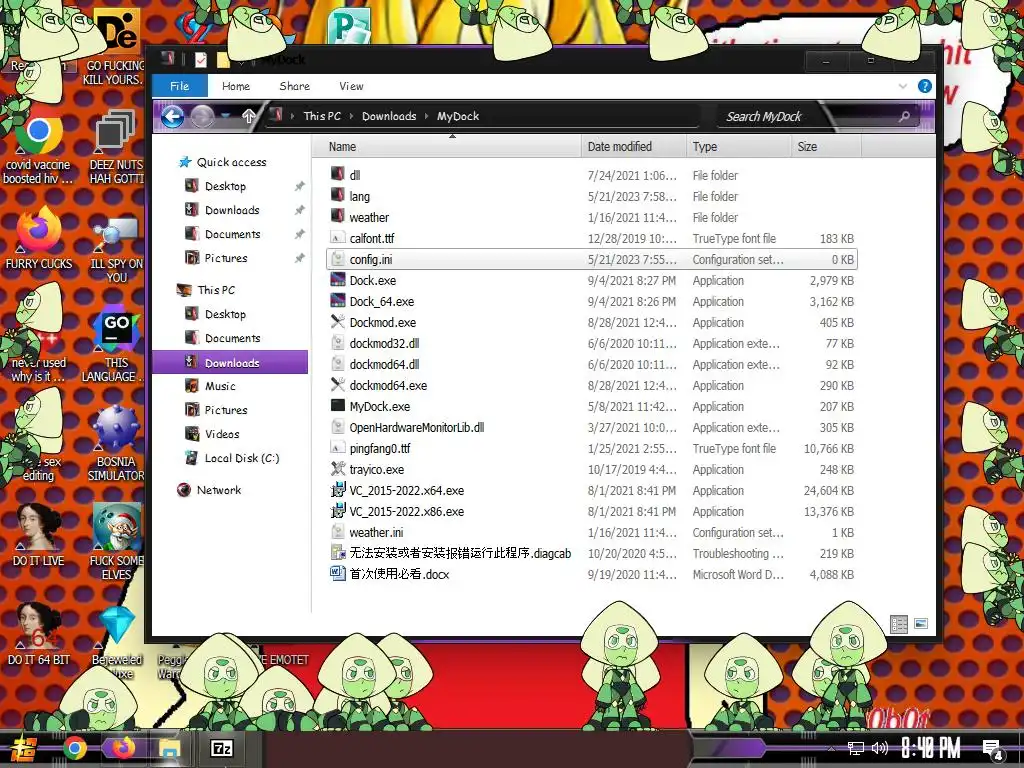Open 7-Zip from the taskbar
The height and width of the screenshot is (768, 1024).
pyautogui.click(x=221, y=748)
